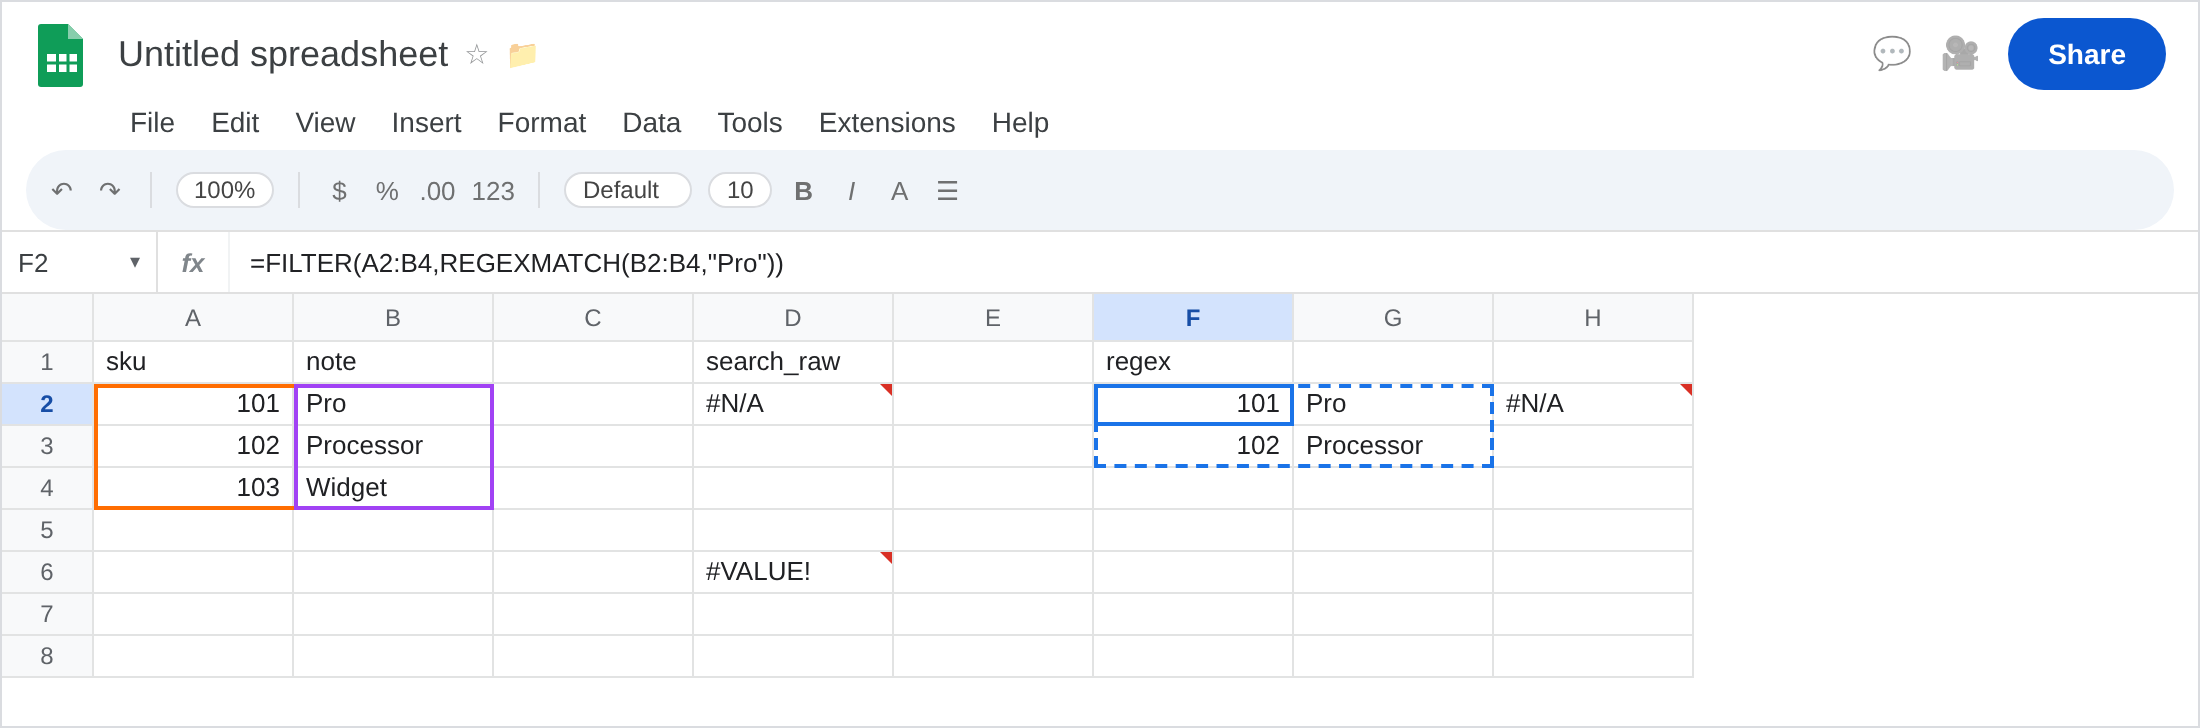Rename the Untitled spreadsheet title
The height and width of the screenshot is (728, 2200).
pyautogui.click(x=283, y=54)
